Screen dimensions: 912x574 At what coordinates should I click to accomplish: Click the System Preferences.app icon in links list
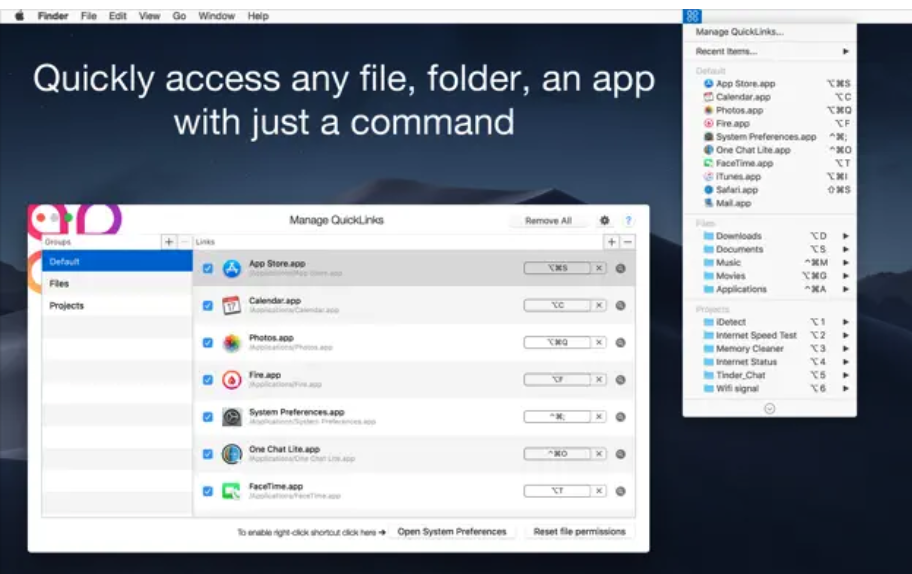(x=231, y=417)
